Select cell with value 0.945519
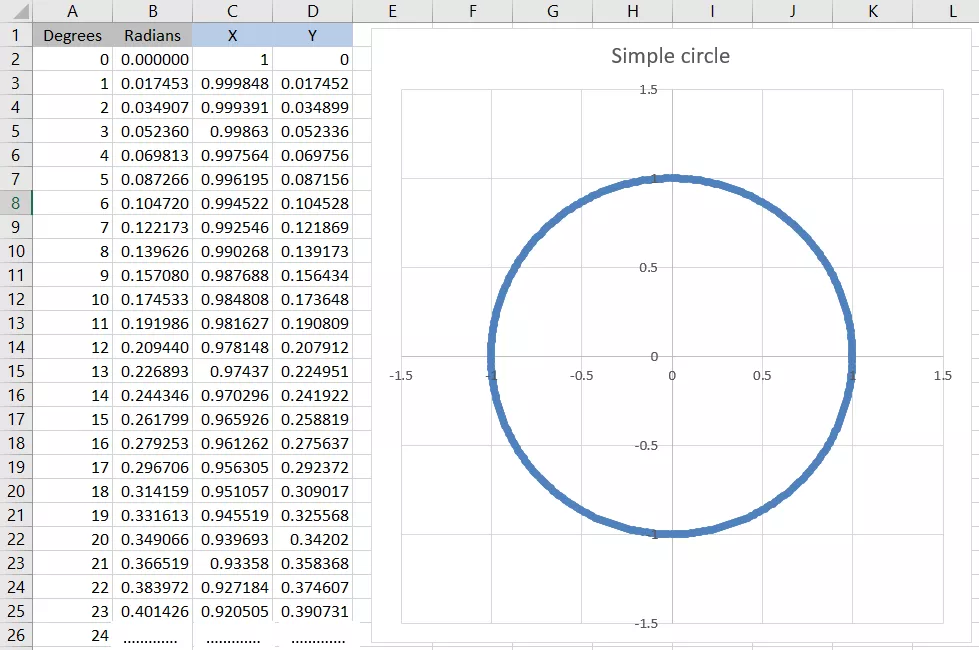 (x=232, y=515)
